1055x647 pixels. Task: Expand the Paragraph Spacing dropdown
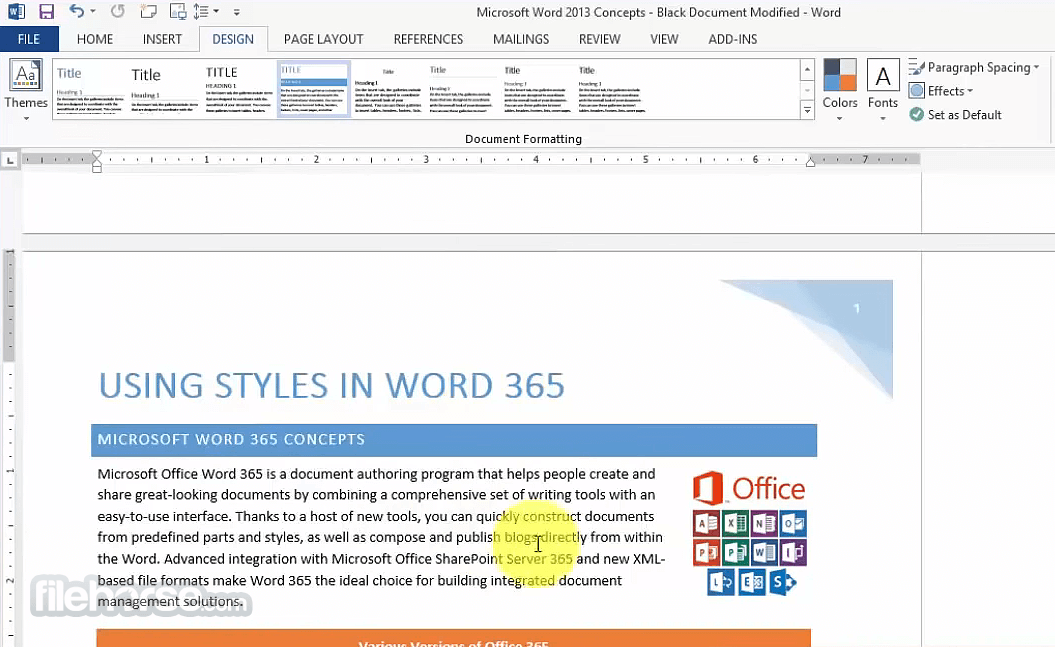[1036, 67]
